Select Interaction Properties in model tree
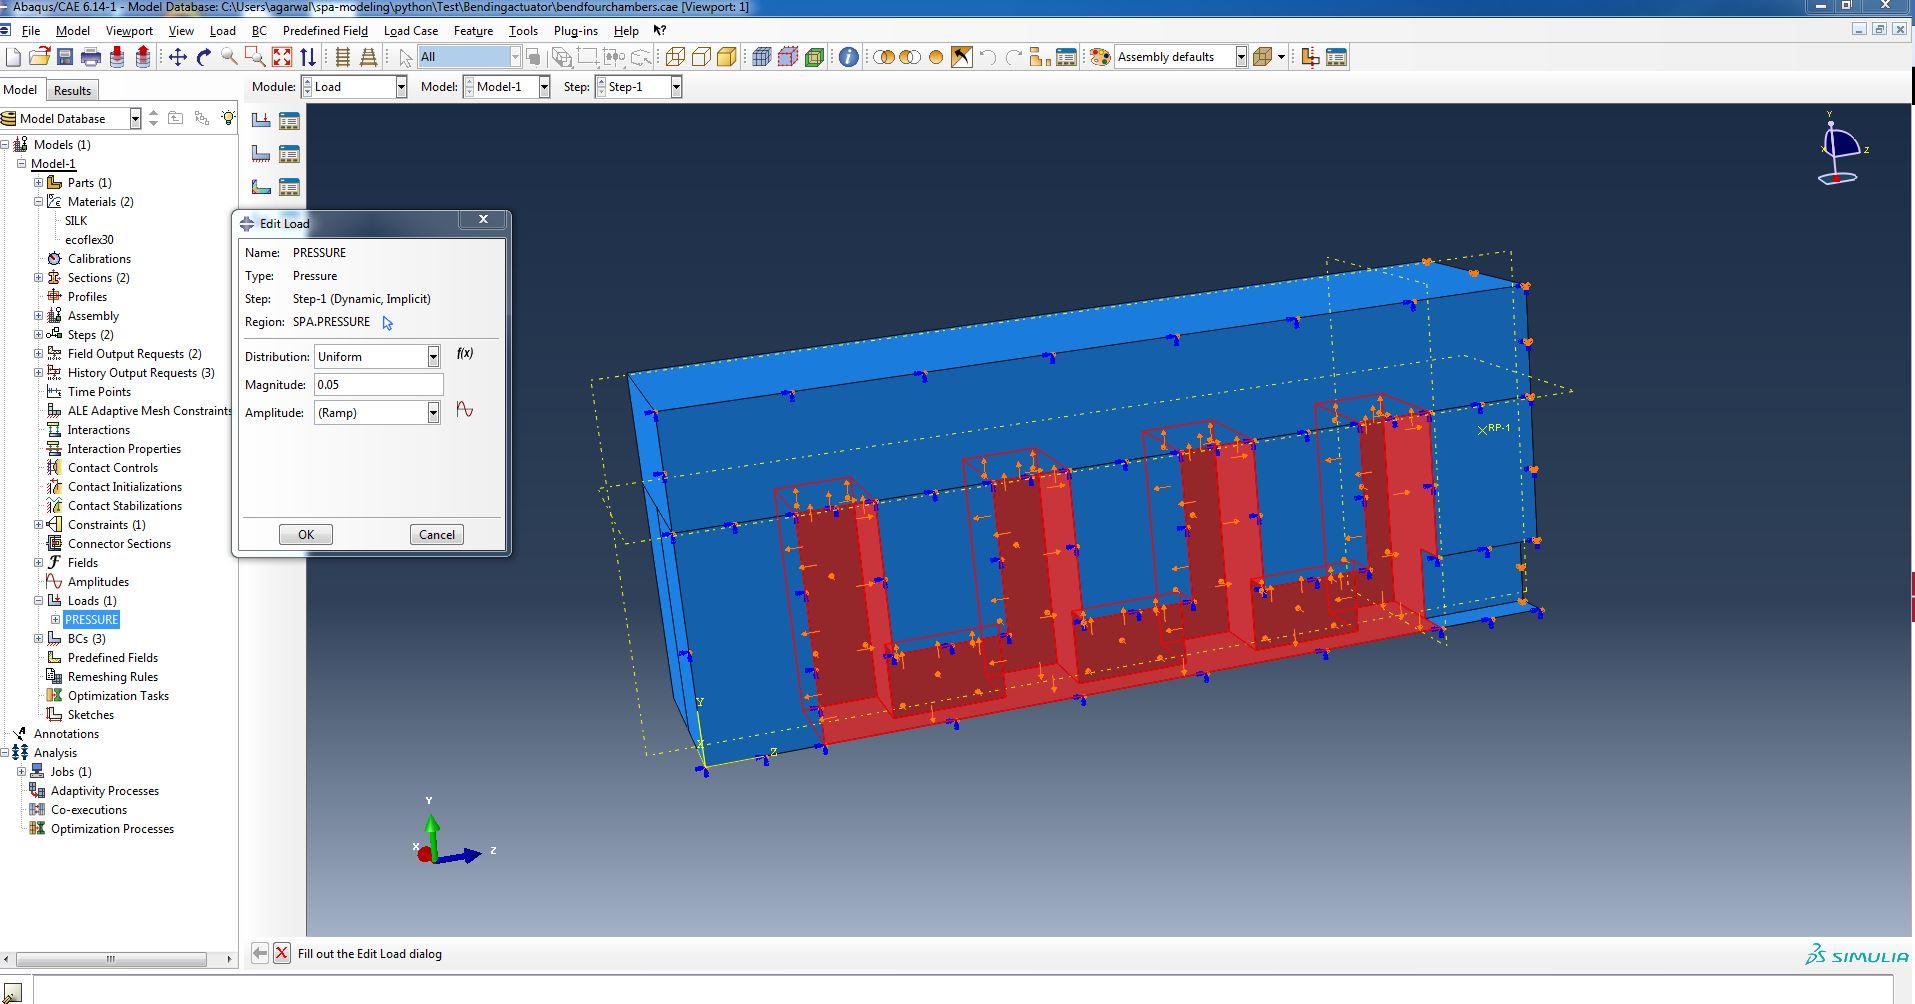 click(x=124, y=449)
